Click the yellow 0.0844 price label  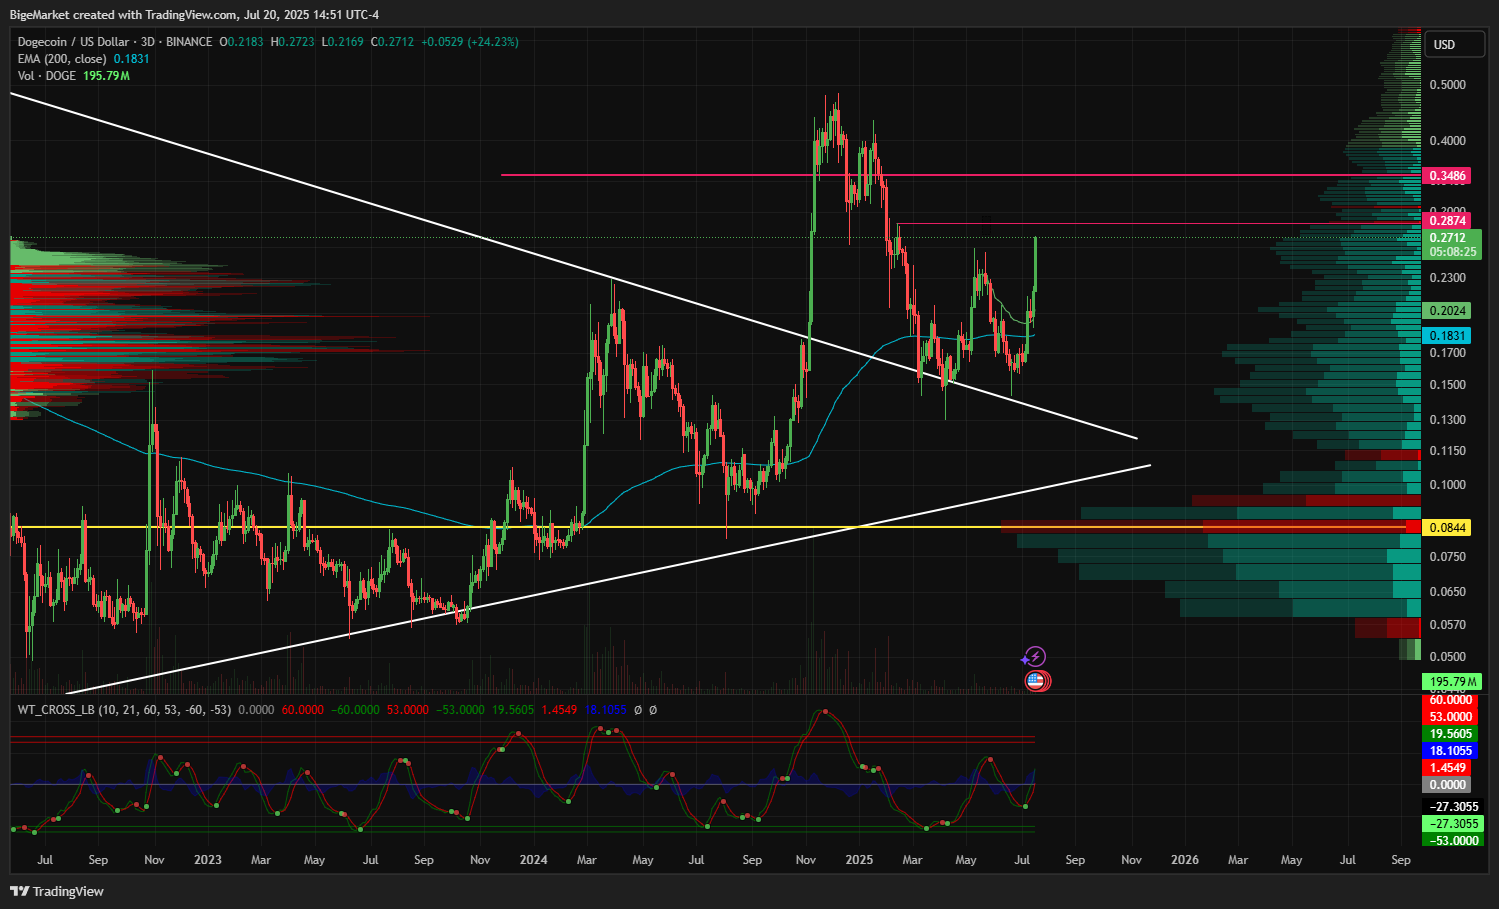point(1447,527)
